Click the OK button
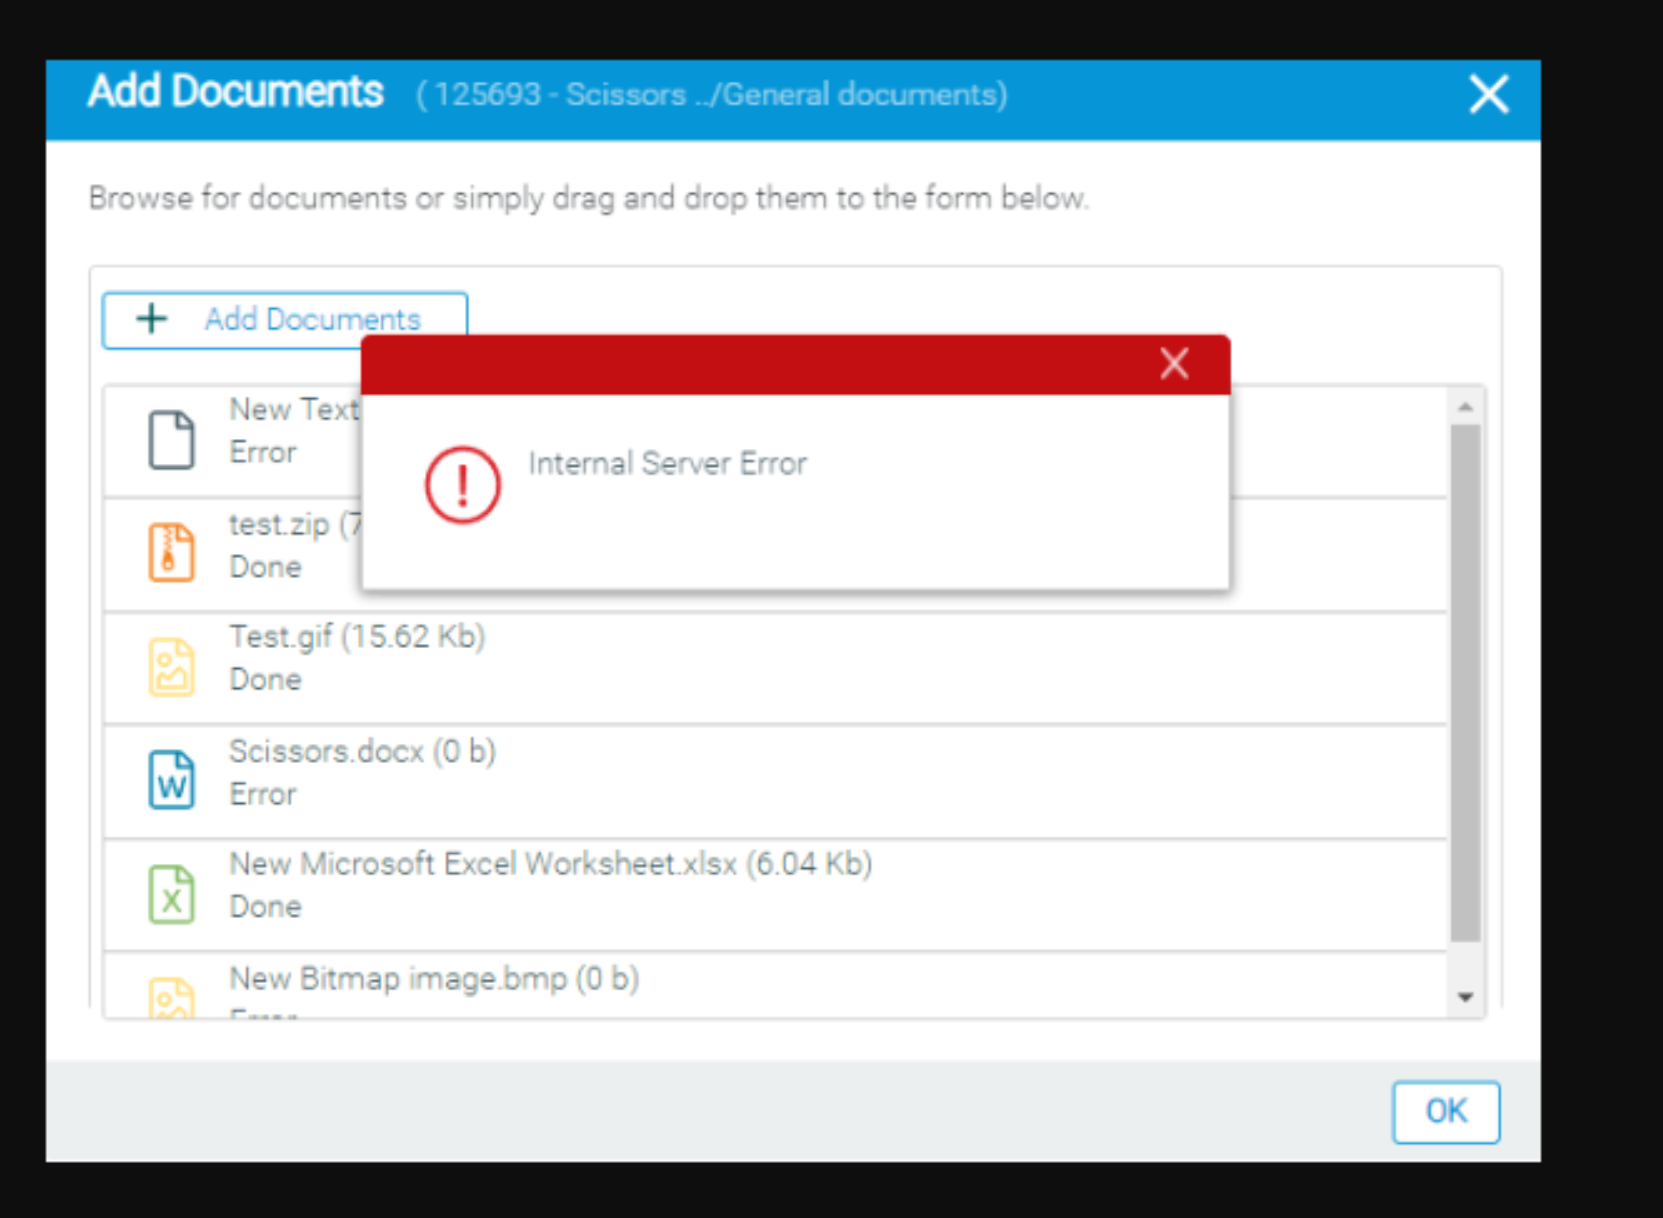 [x=1445, y=1112]
